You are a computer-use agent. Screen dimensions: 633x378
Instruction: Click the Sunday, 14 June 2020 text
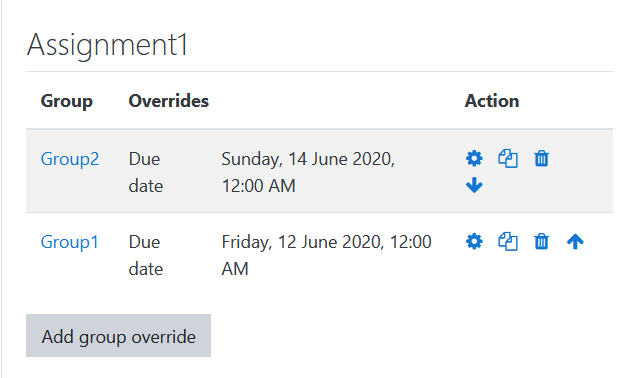[x=308, y=159]
